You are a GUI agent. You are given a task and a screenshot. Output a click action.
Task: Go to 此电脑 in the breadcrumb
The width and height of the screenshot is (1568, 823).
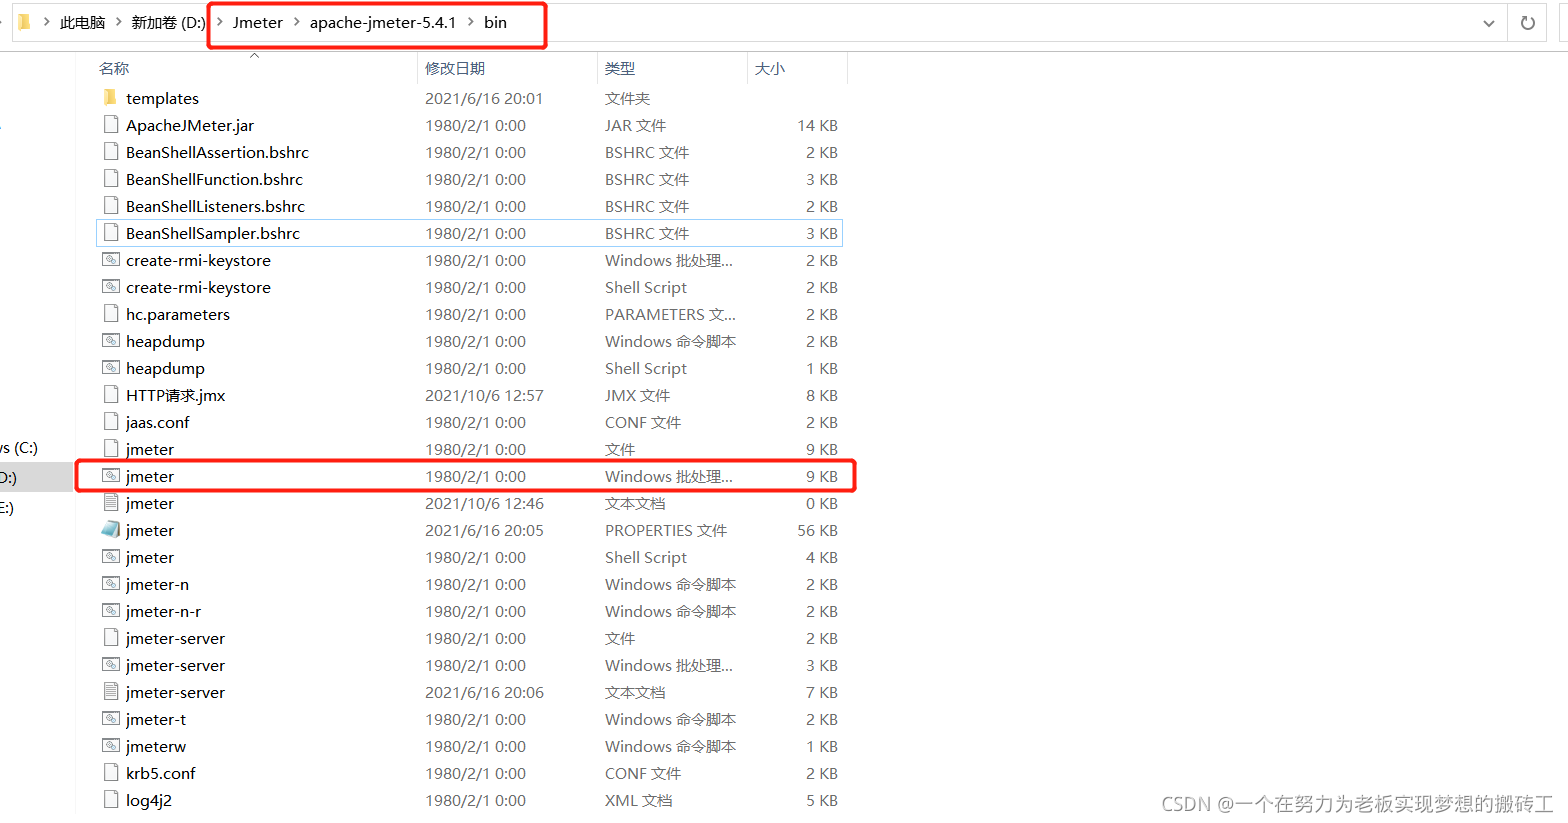pos(82,22)
